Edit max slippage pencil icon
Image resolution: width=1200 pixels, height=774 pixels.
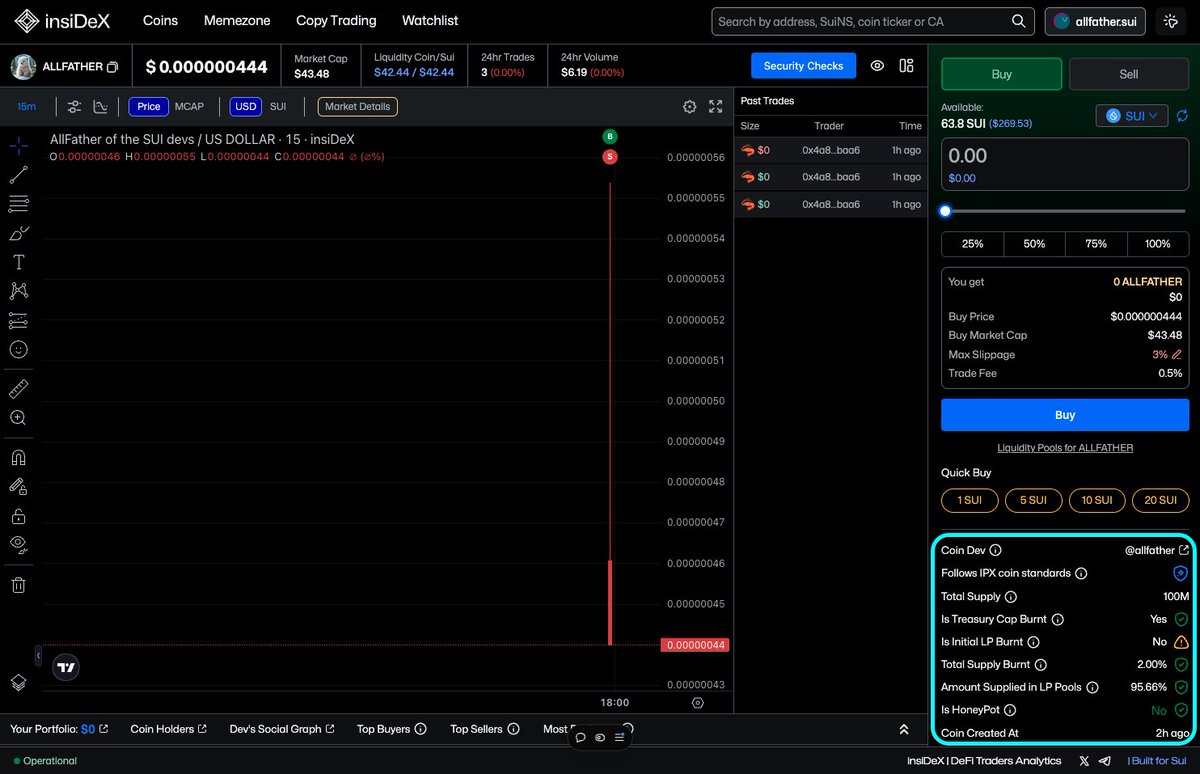[x=1176, y=355]
